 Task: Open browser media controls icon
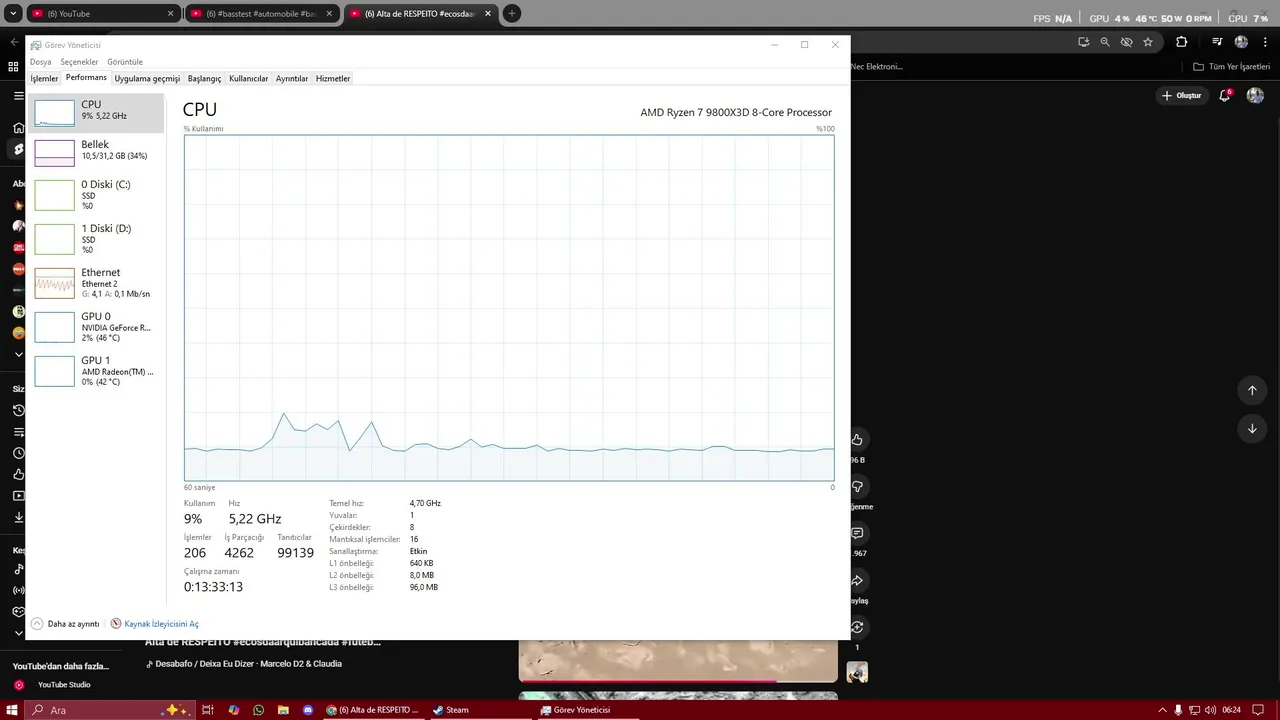(x=1217, y=42)
